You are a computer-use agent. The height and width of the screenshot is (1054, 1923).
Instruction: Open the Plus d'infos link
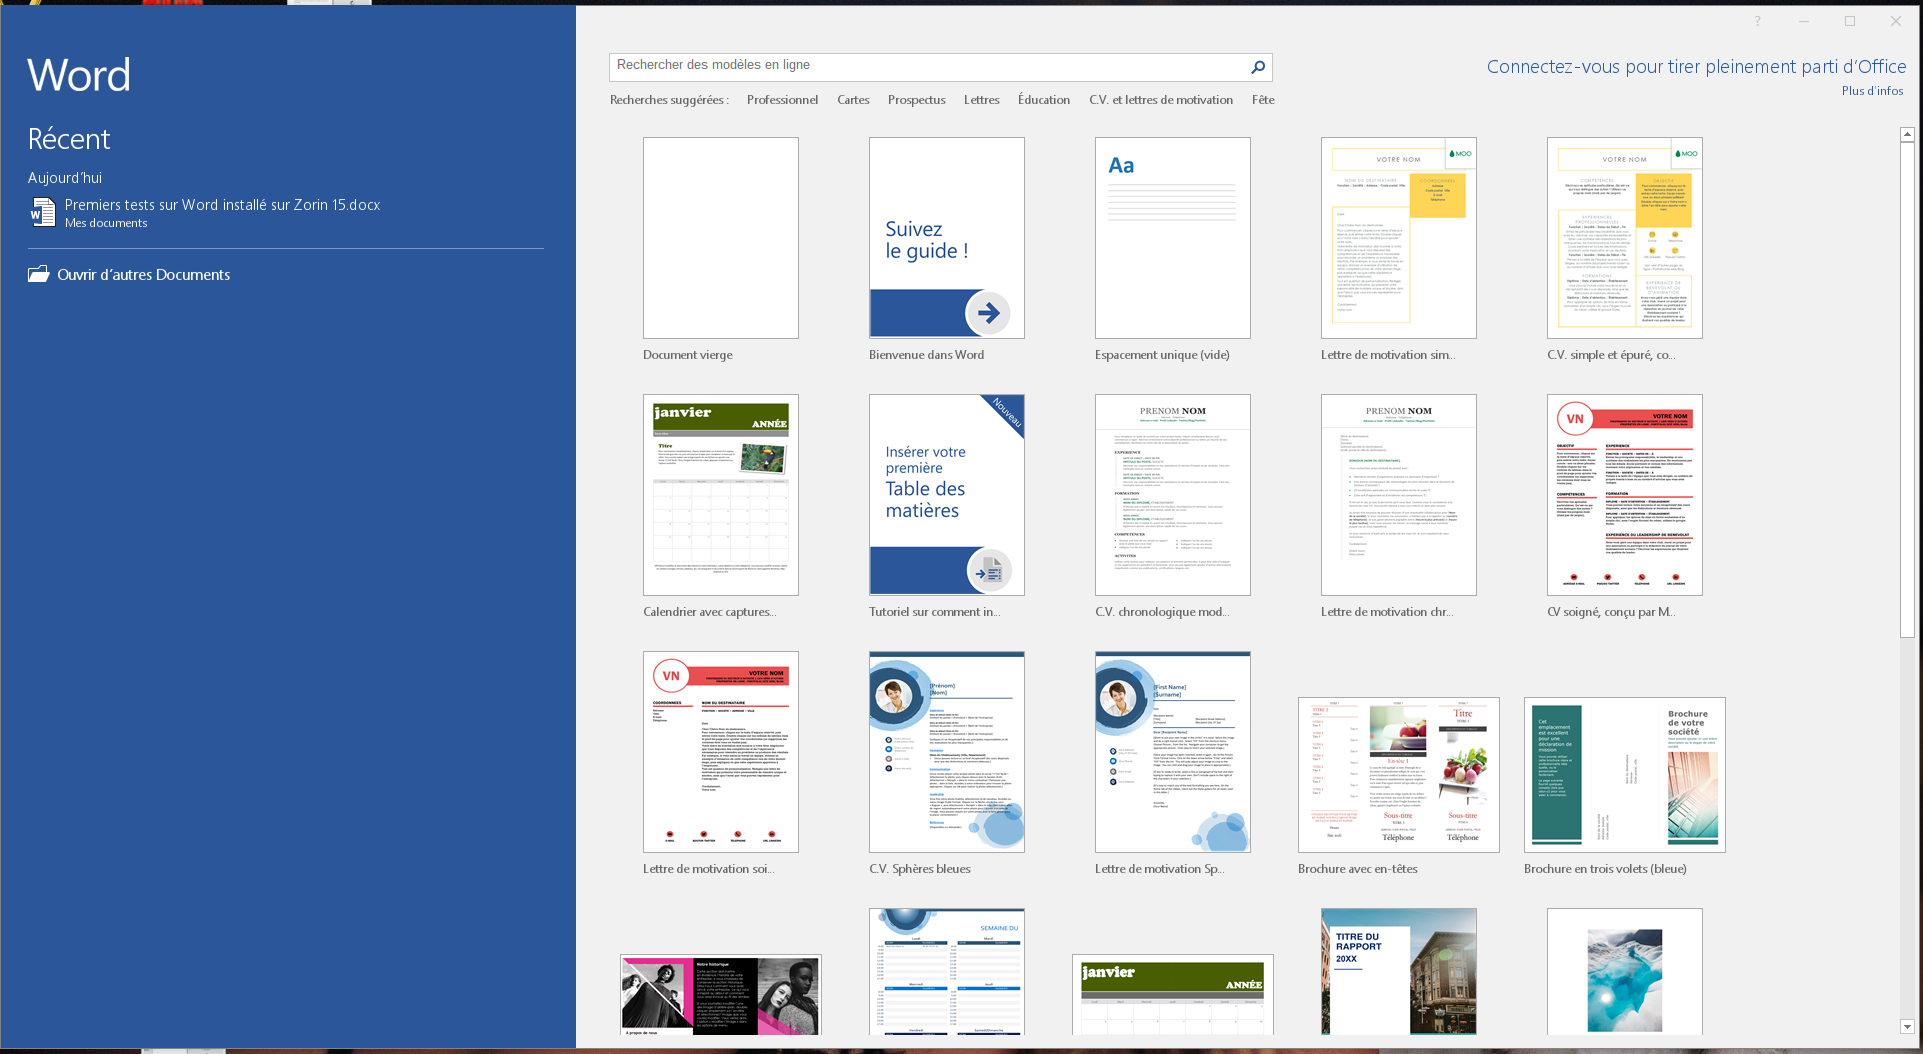(1872, 91)
